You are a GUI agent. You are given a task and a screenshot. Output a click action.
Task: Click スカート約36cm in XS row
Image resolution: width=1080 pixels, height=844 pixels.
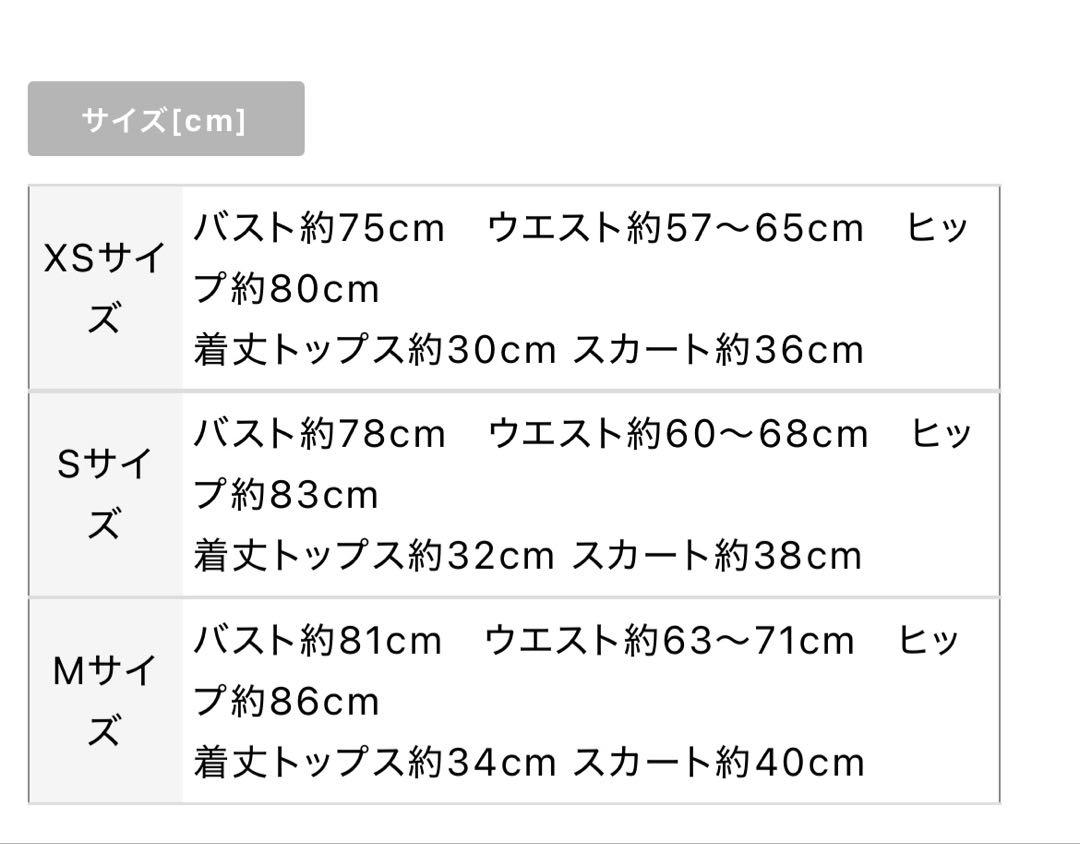718,349
